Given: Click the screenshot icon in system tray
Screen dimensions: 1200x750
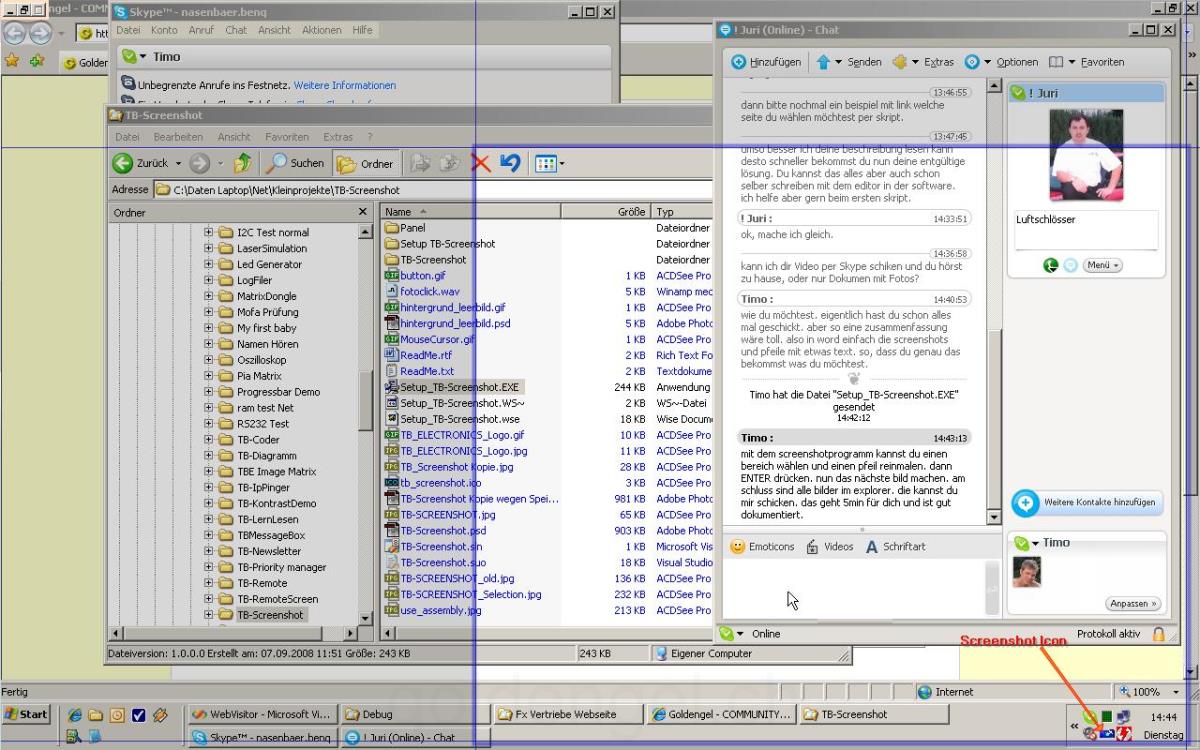Looking at the screenshot, I should coord(1107,734).
